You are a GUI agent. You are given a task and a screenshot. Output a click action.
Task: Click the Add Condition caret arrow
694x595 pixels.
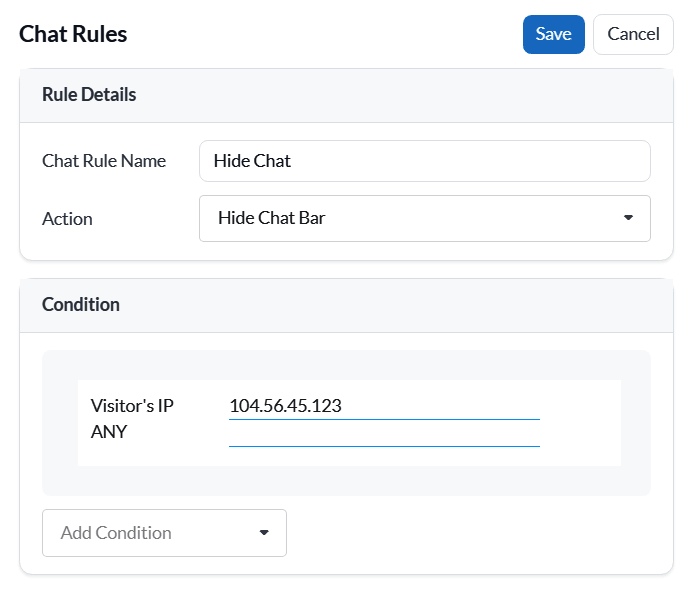point(264,533)
